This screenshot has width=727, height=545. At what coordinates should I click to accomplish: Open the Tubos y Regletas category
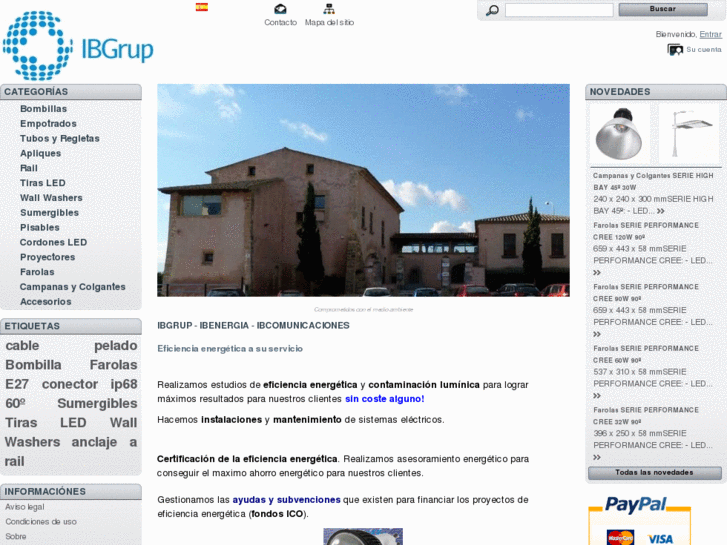click(60, 139)
